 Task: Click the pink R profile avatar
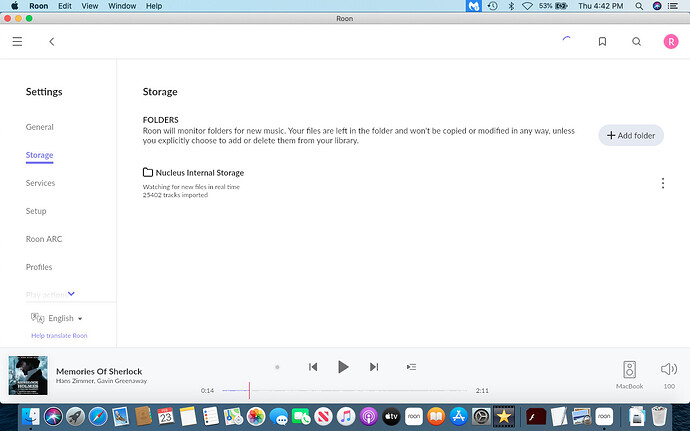click(x=670, y=42)
